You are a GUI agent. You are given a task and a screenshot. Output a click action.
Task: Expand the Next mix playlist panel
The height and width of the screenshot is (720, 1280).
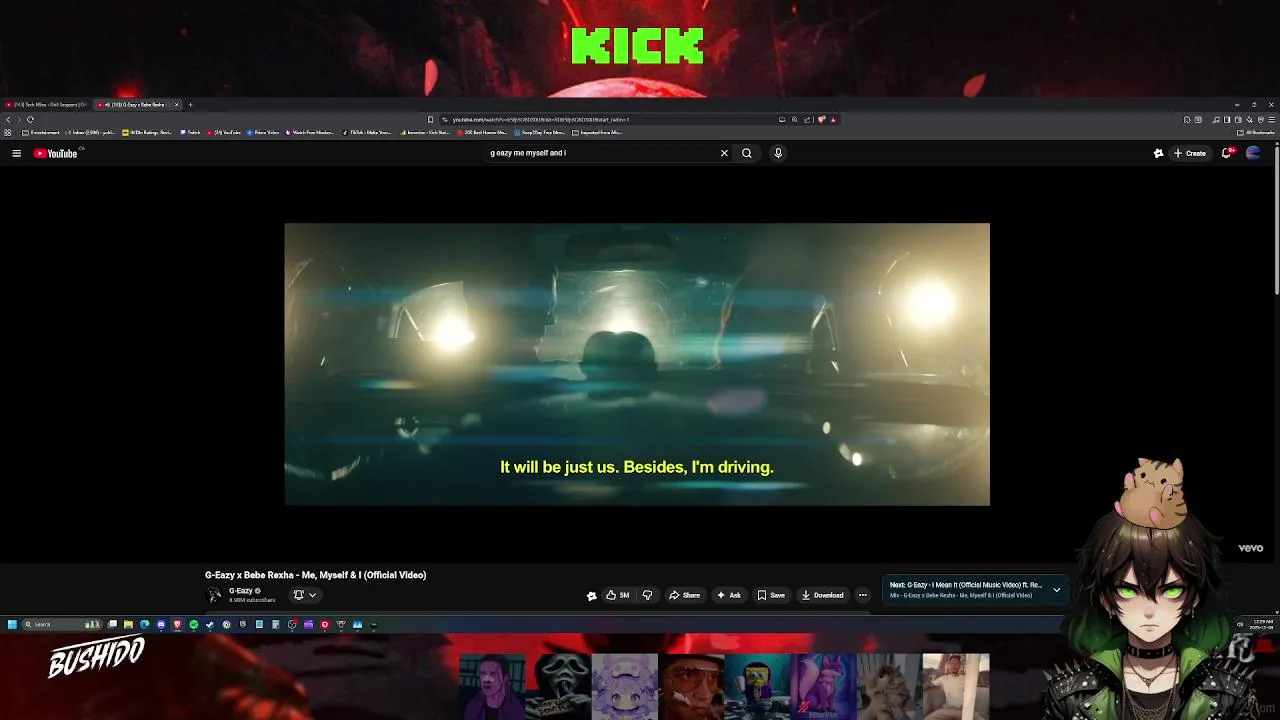tap(1056, 590)
